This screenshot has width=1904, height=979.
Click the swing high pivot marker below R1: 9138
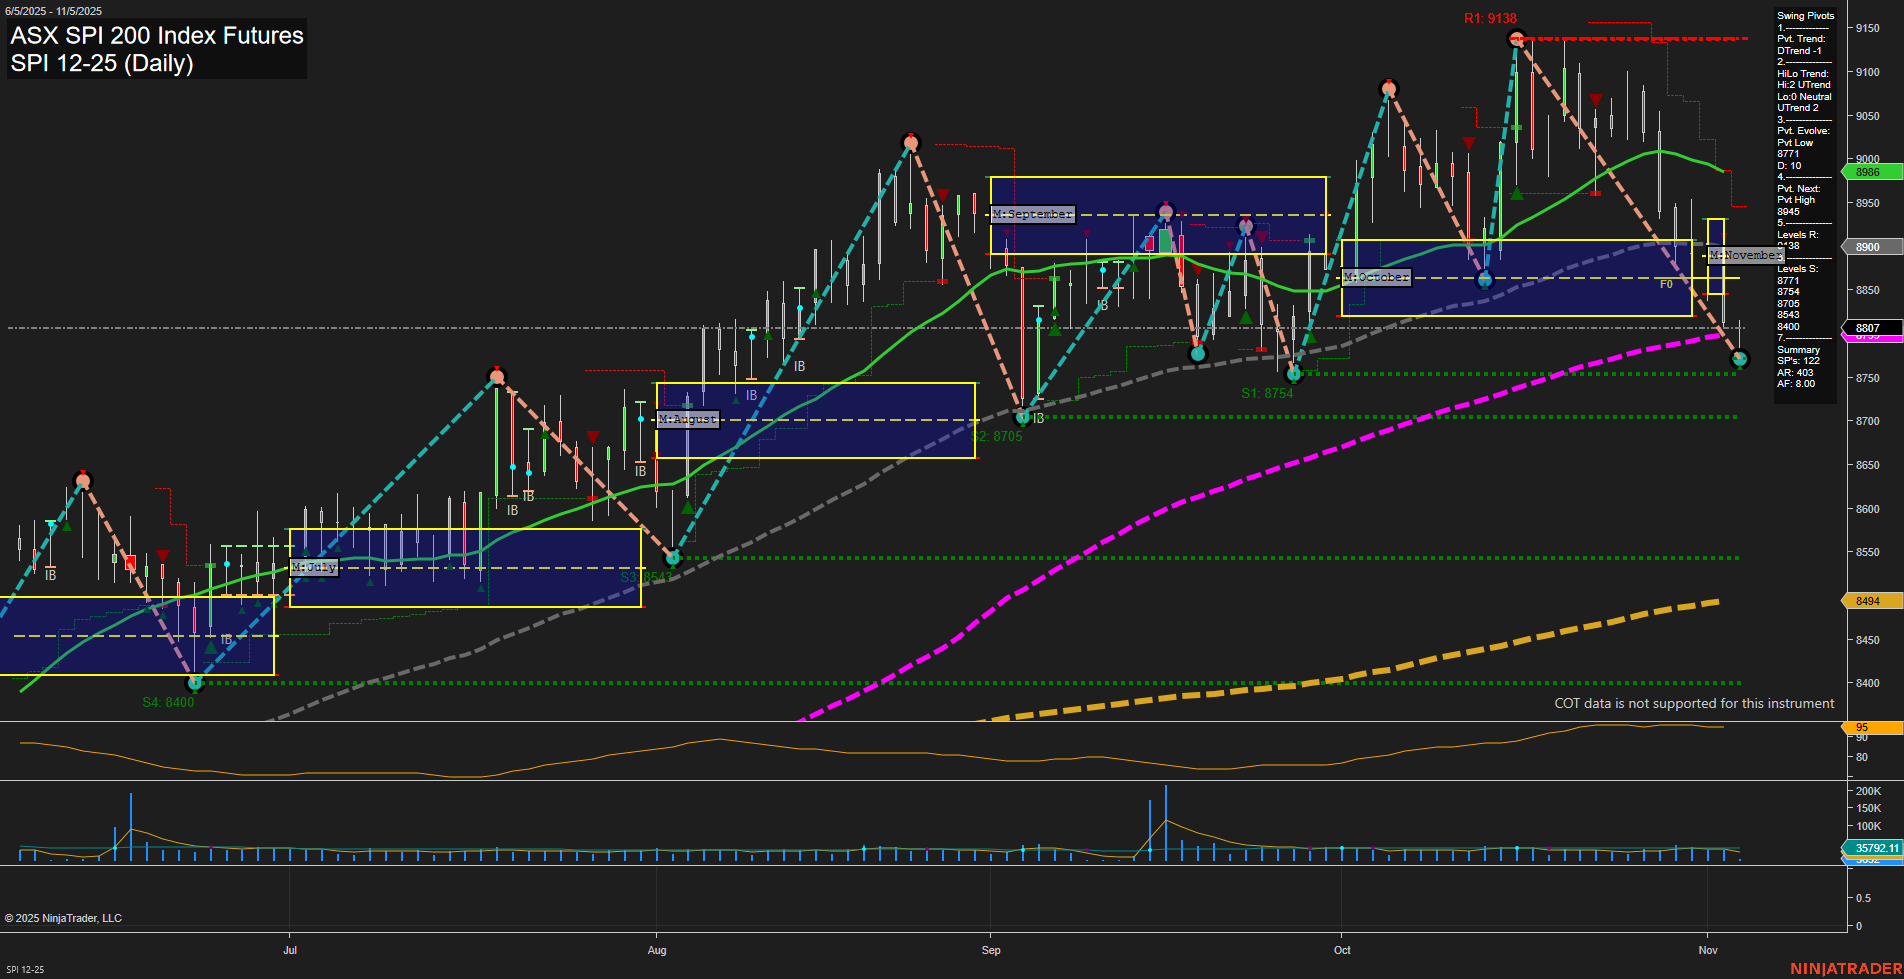coord(1516,40)
